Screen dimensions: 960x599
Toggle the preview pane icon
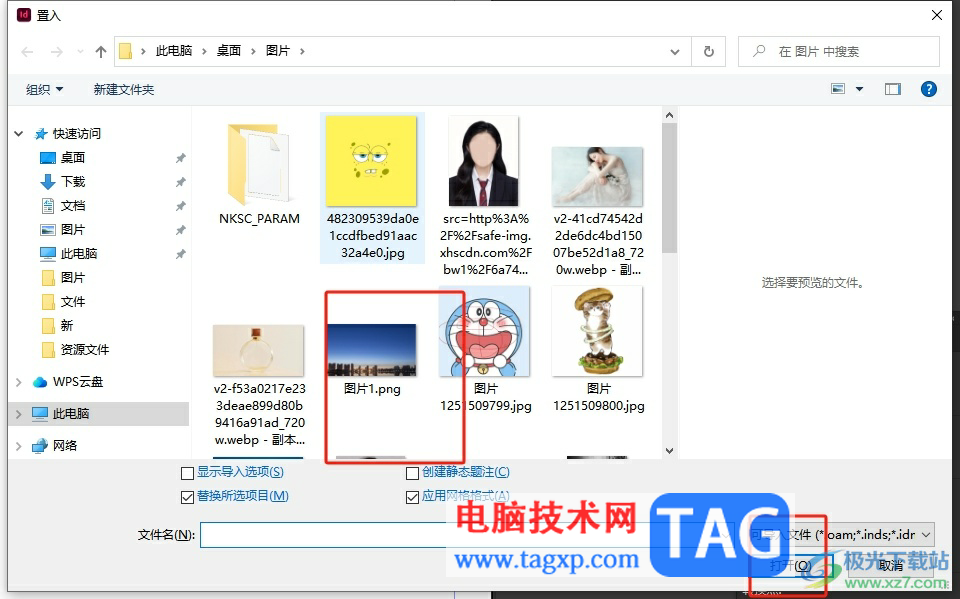point(893,89)
